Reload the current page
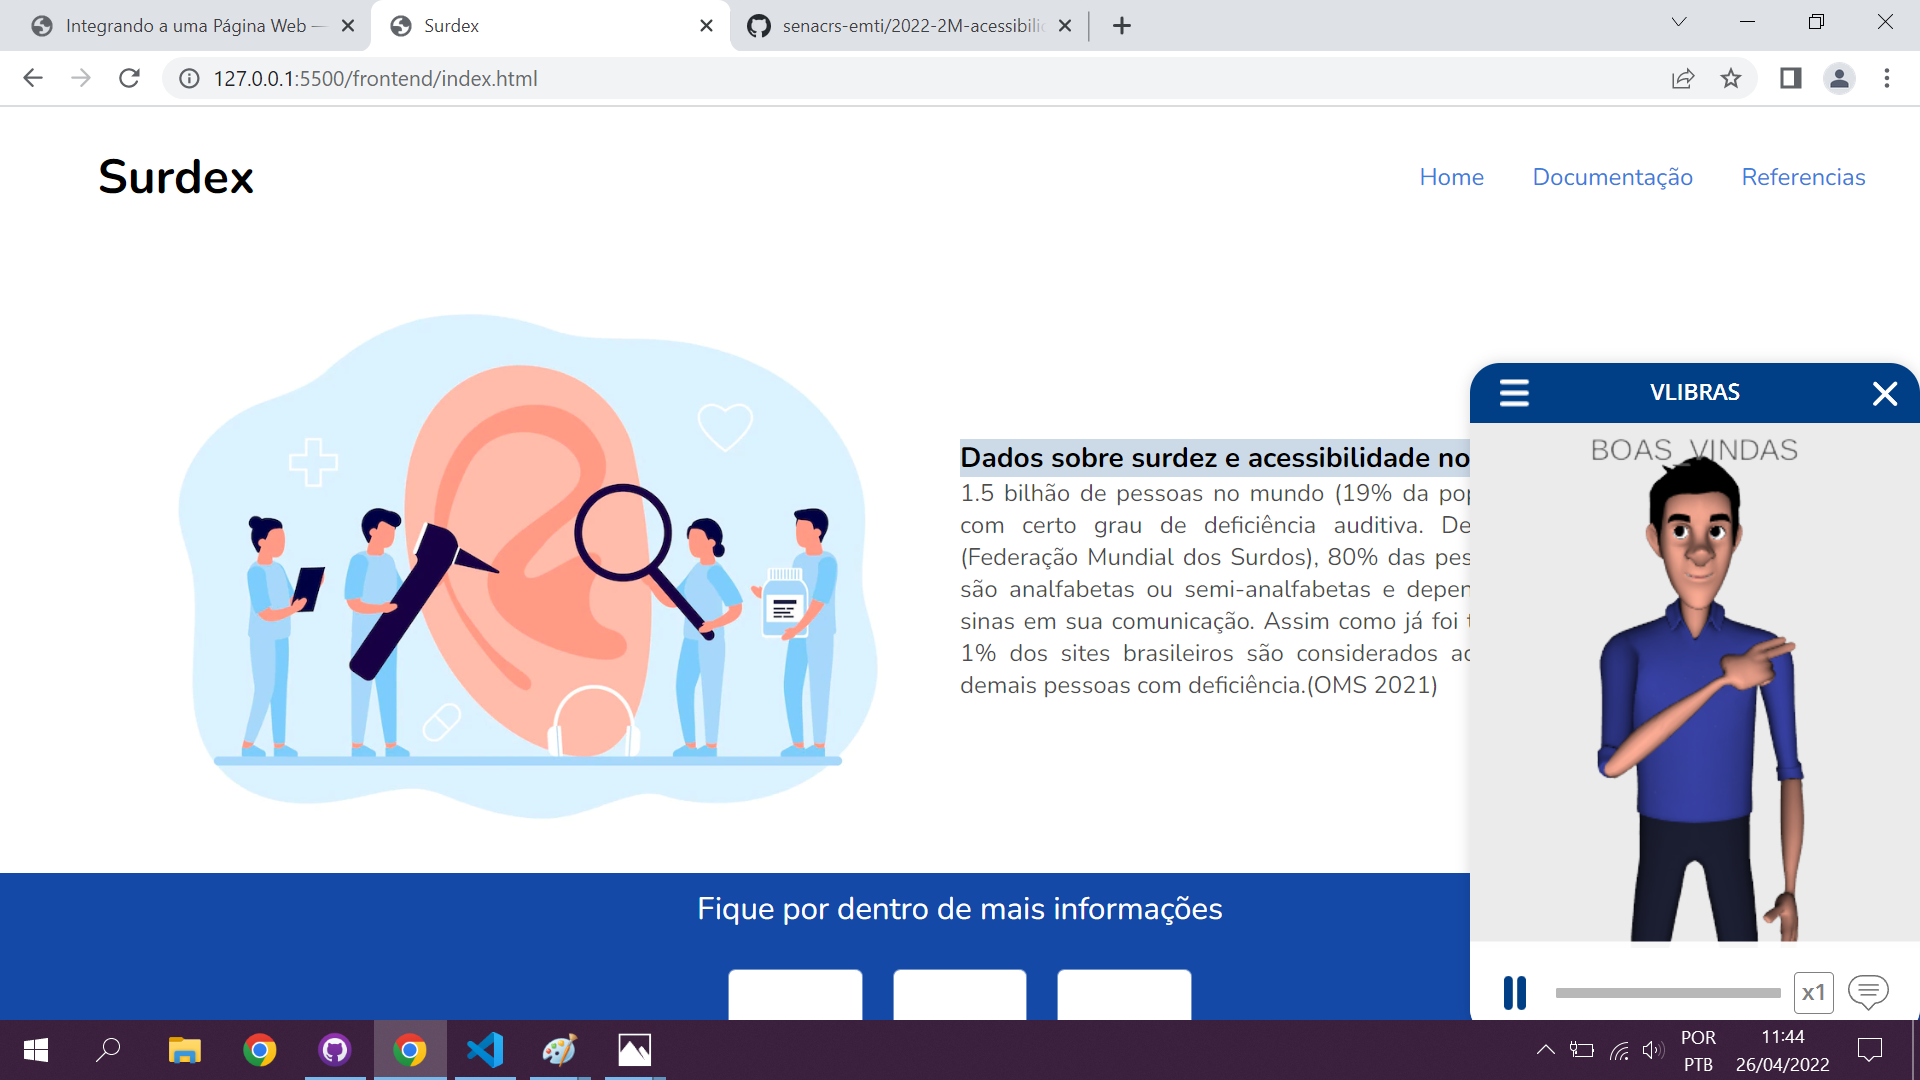Viewport: 1920px width, 1080px height. point(129,79)
